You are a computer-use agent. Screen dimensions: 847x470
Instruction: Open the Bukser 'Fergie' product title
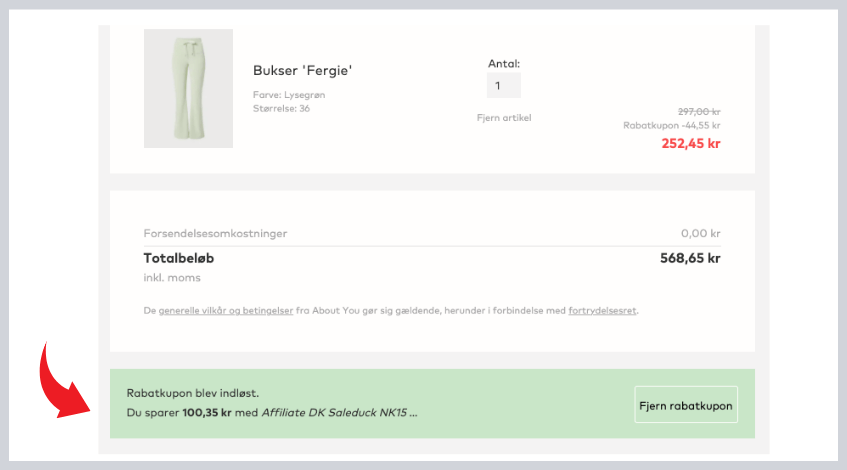pyautogui.click(x=303, y=71)
